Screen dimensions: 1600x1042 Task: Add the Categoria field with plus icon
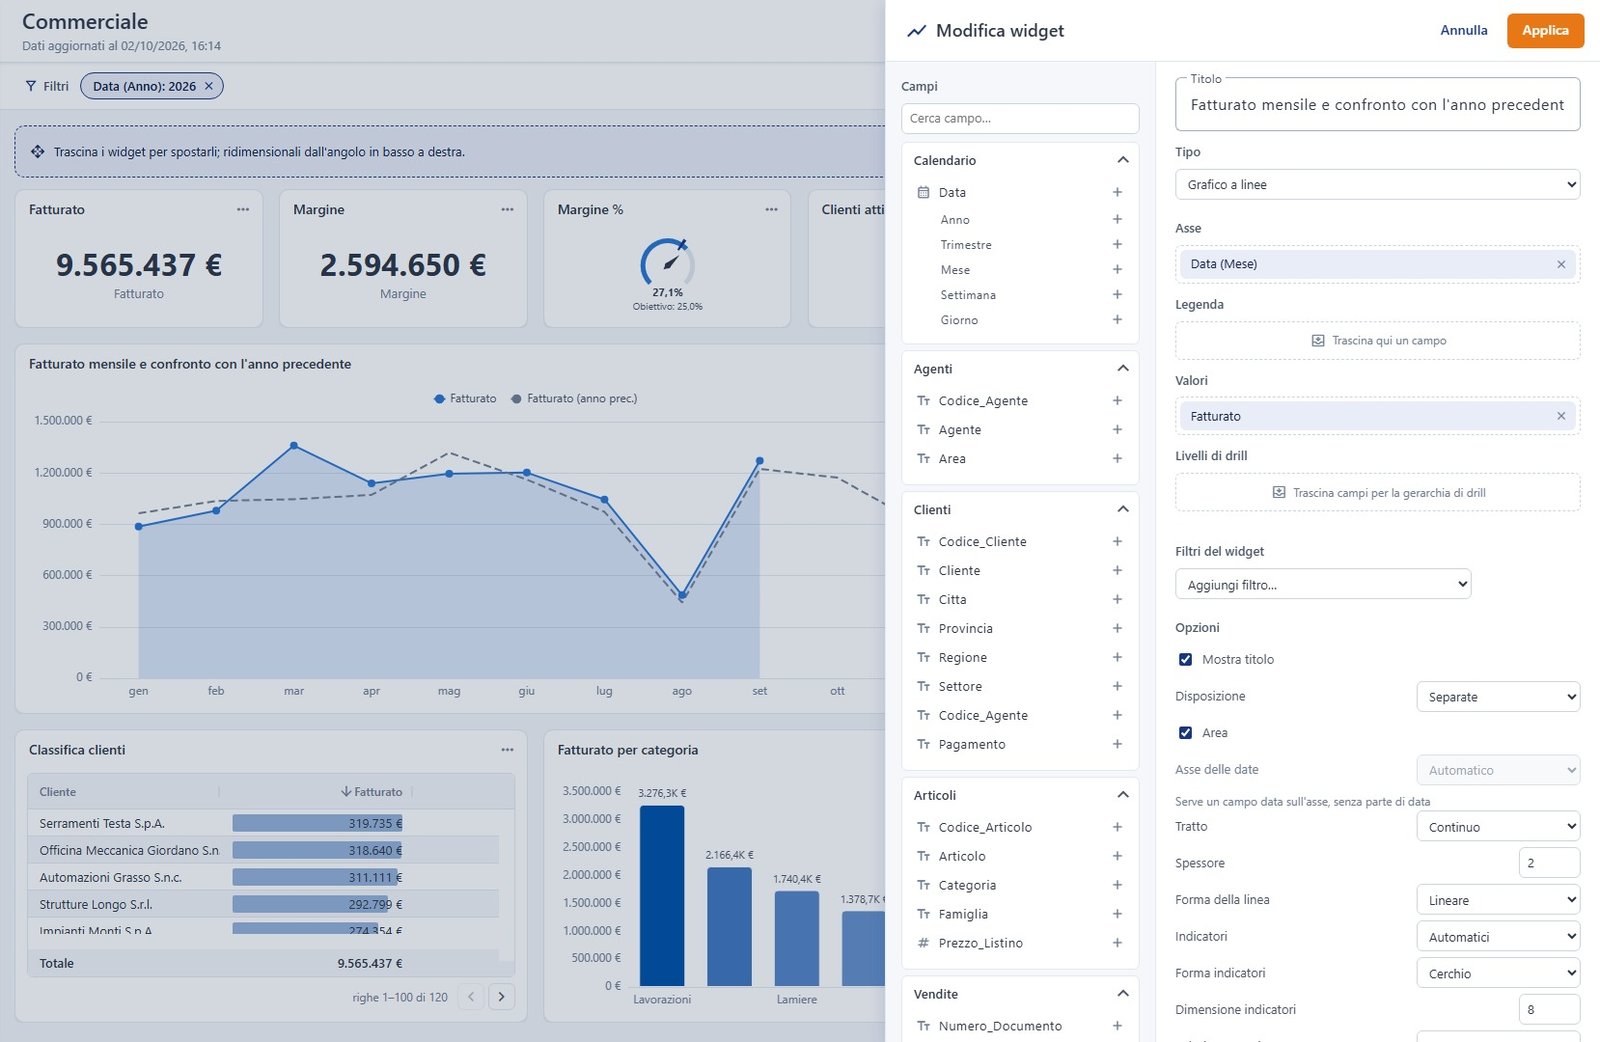[x=1117, y=885]
